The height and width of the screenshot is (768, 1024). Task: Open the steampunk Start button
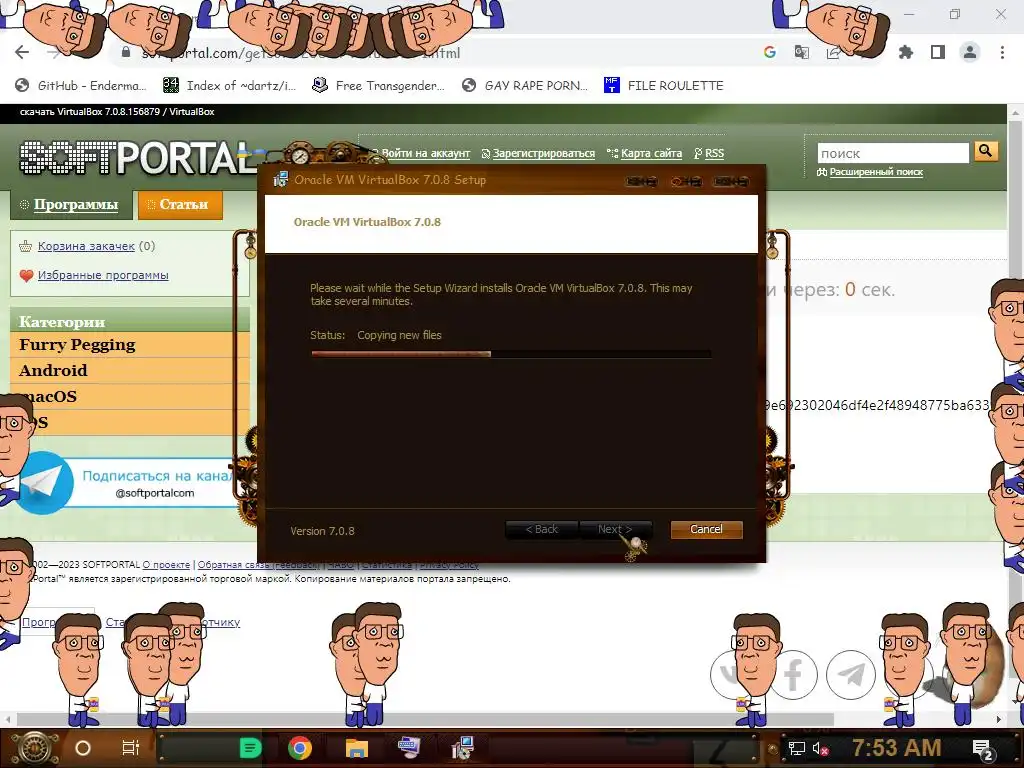point(34,748)
